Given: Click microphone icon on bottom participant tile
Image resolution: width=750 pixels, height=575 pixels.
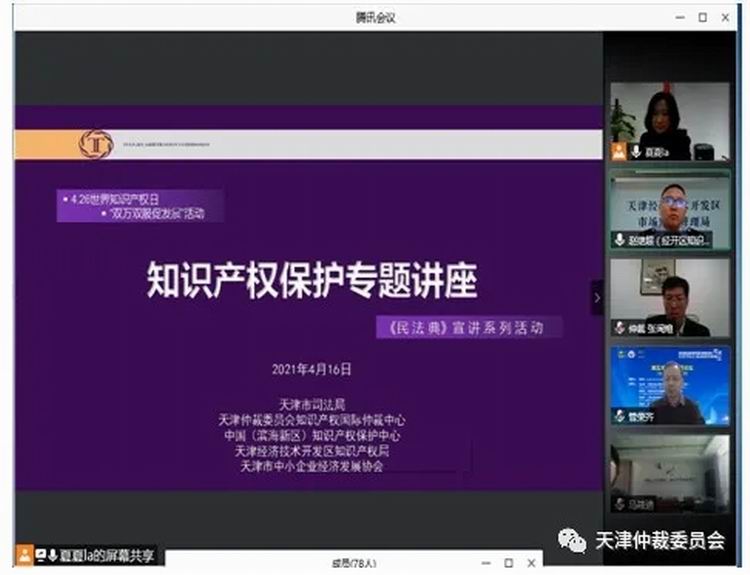Looking at the screenshot, I should click(620, 504).
